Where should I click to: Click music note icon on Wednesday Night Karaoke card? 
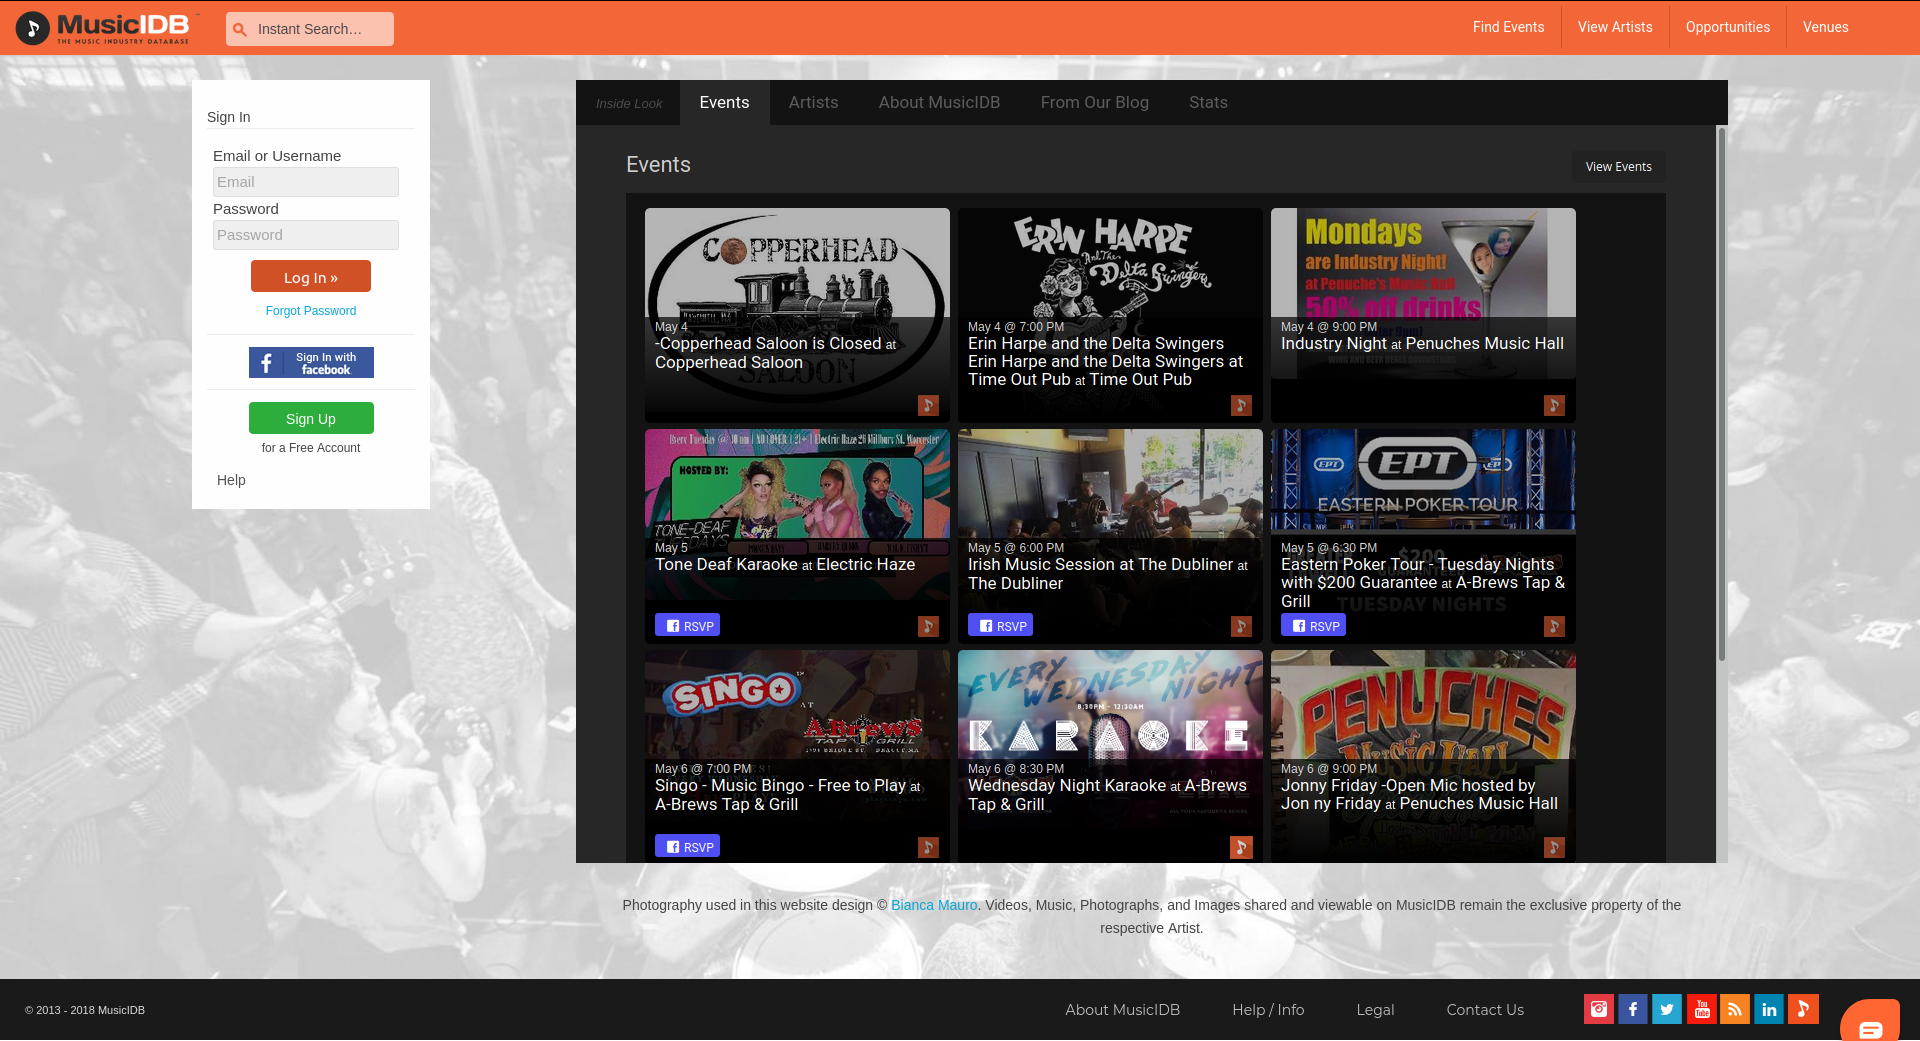(x=1241, y=847)
